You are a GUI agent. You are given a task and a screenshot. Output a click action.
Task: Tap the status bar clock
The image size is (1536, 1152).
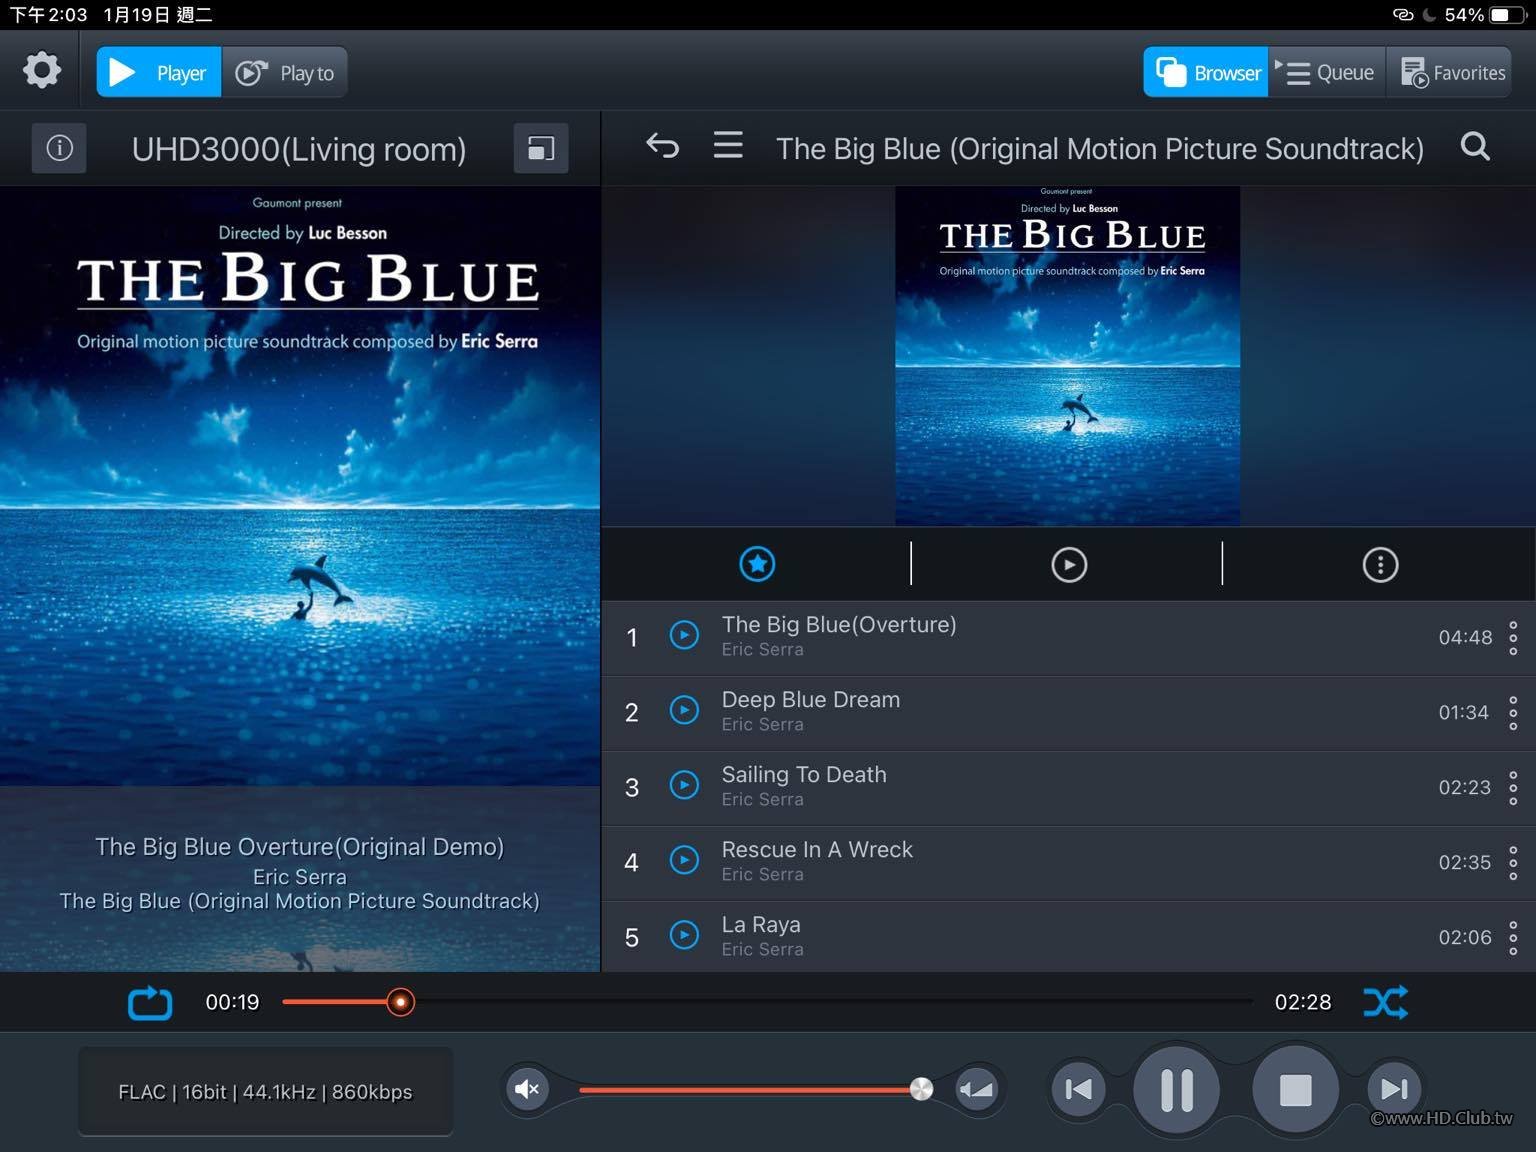tap(49, 15)
